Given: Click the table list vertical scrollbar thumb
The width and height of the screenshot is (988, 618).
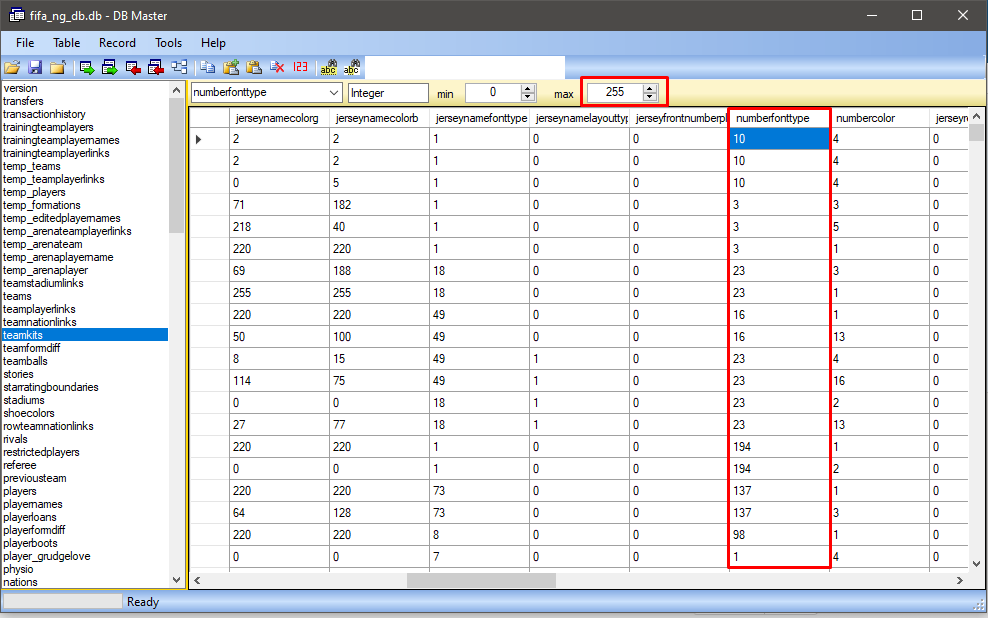Looking at the screenshot, I should pos(176,166).
